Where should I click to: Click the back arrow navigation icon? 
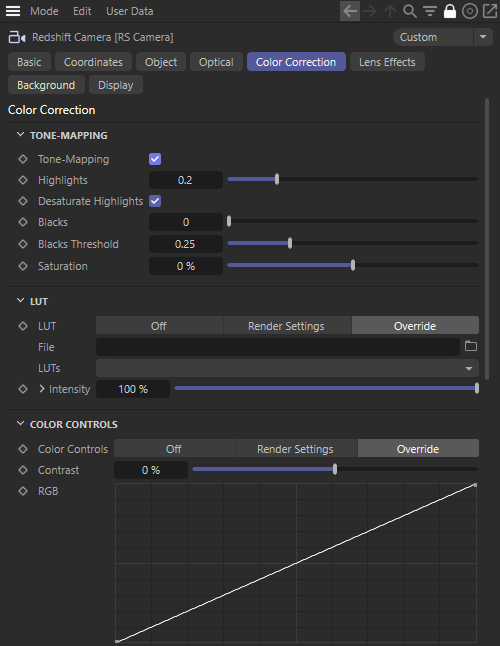[350, 11]
